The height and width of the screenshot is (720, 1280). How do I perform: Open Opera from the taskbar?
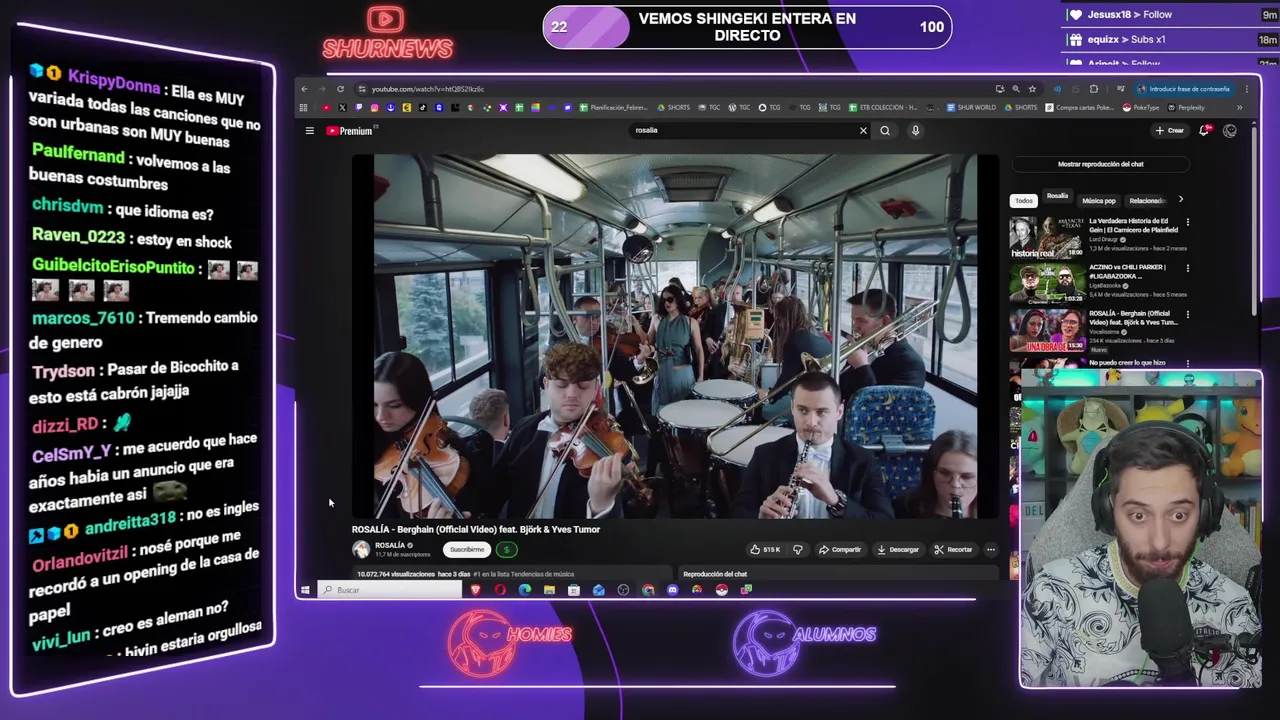[x=500, y=590]
